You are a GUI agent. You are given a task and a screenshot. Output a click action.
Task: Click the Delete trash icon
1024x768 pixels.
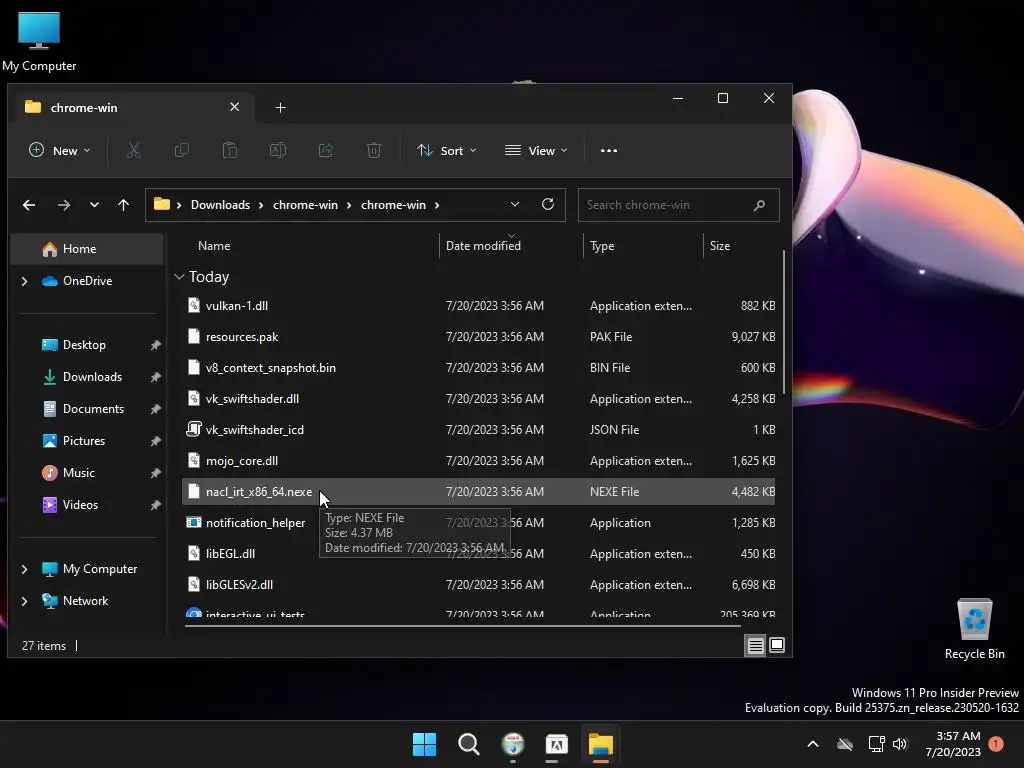pyautogui.click(x=374, y=151)
